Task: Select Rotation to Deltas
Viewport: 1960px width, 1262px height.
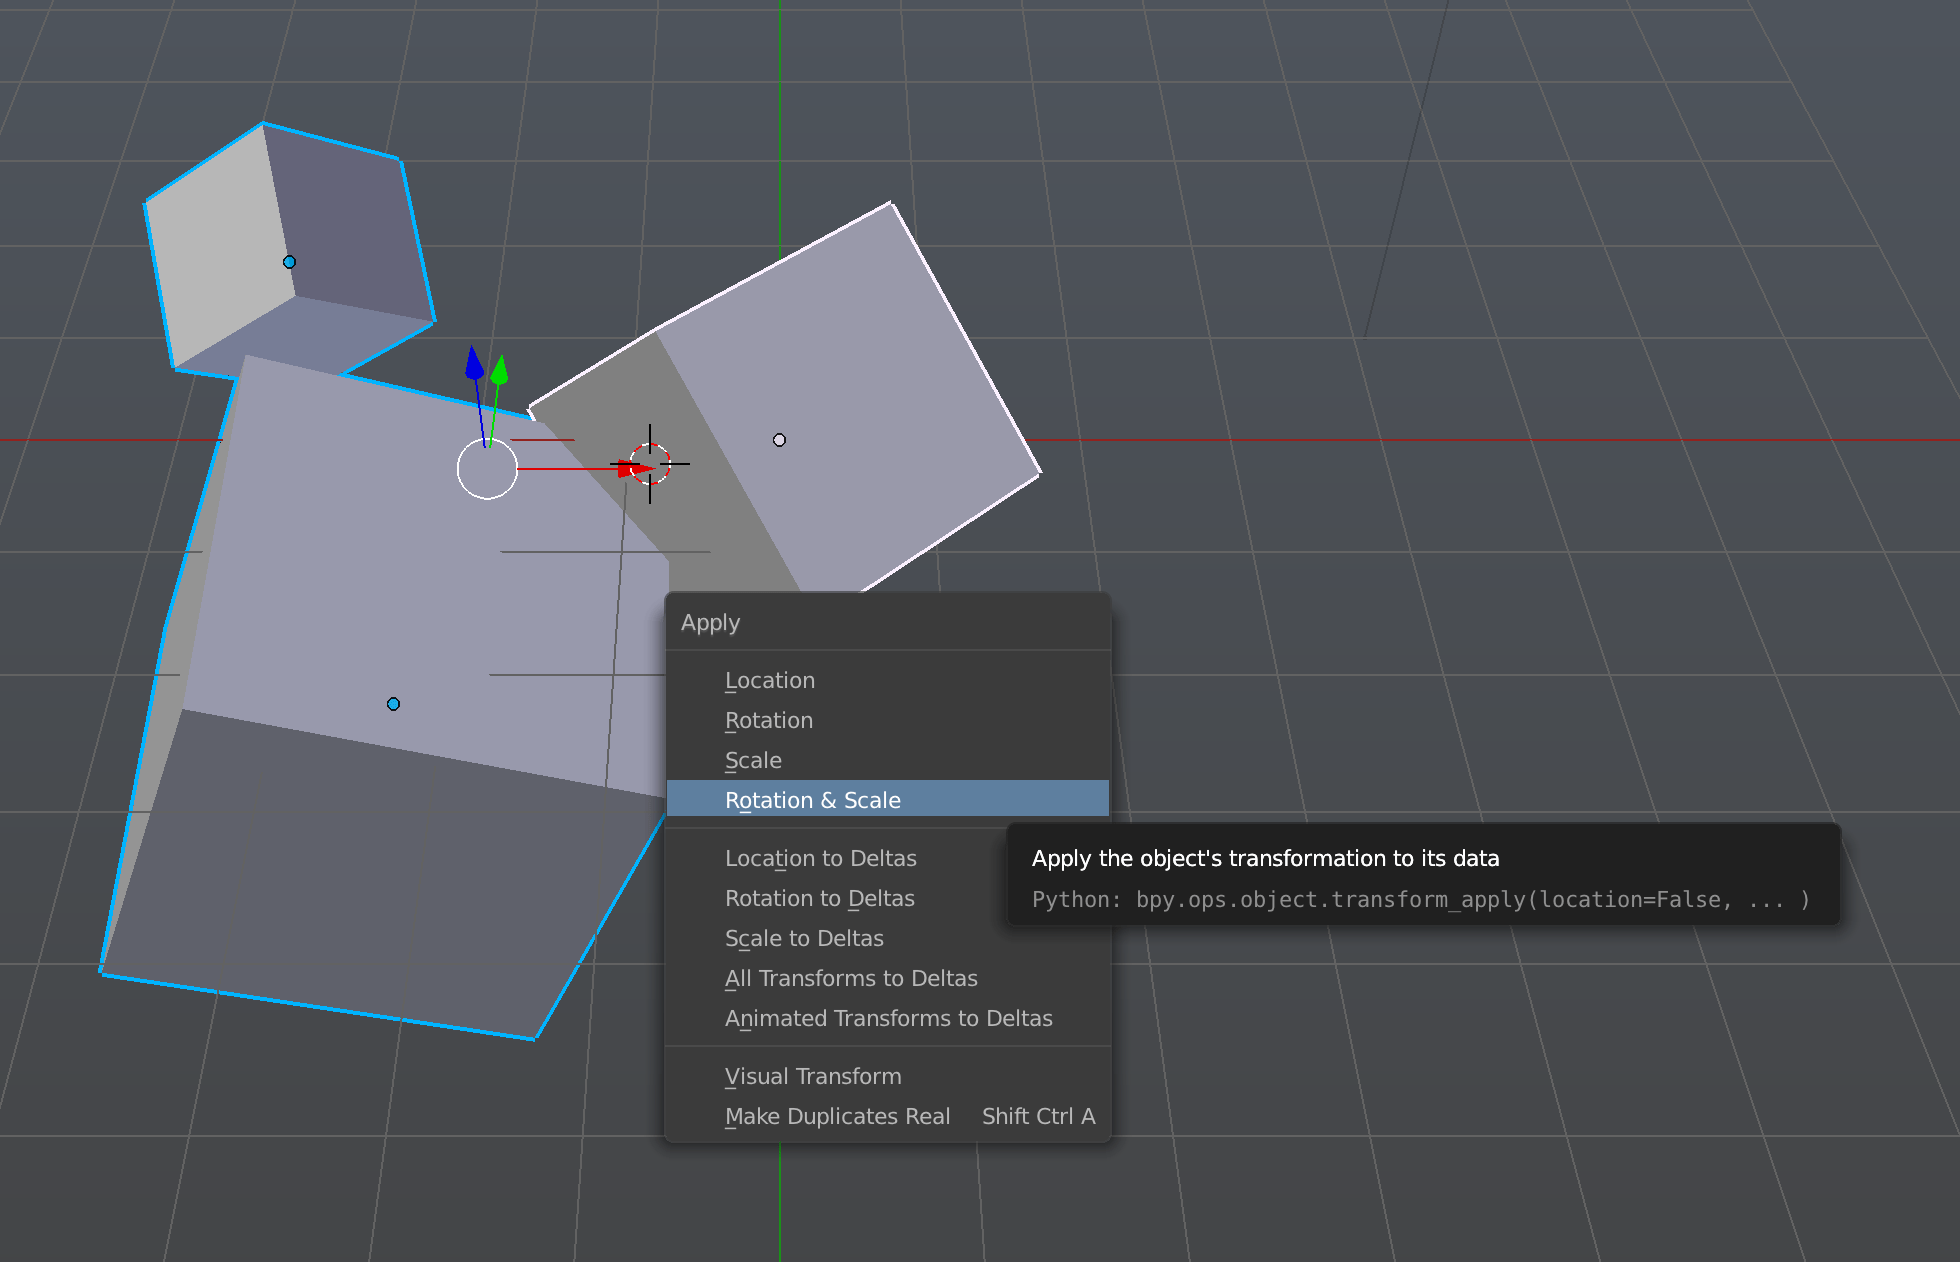Action: click(x=819, y=898)
